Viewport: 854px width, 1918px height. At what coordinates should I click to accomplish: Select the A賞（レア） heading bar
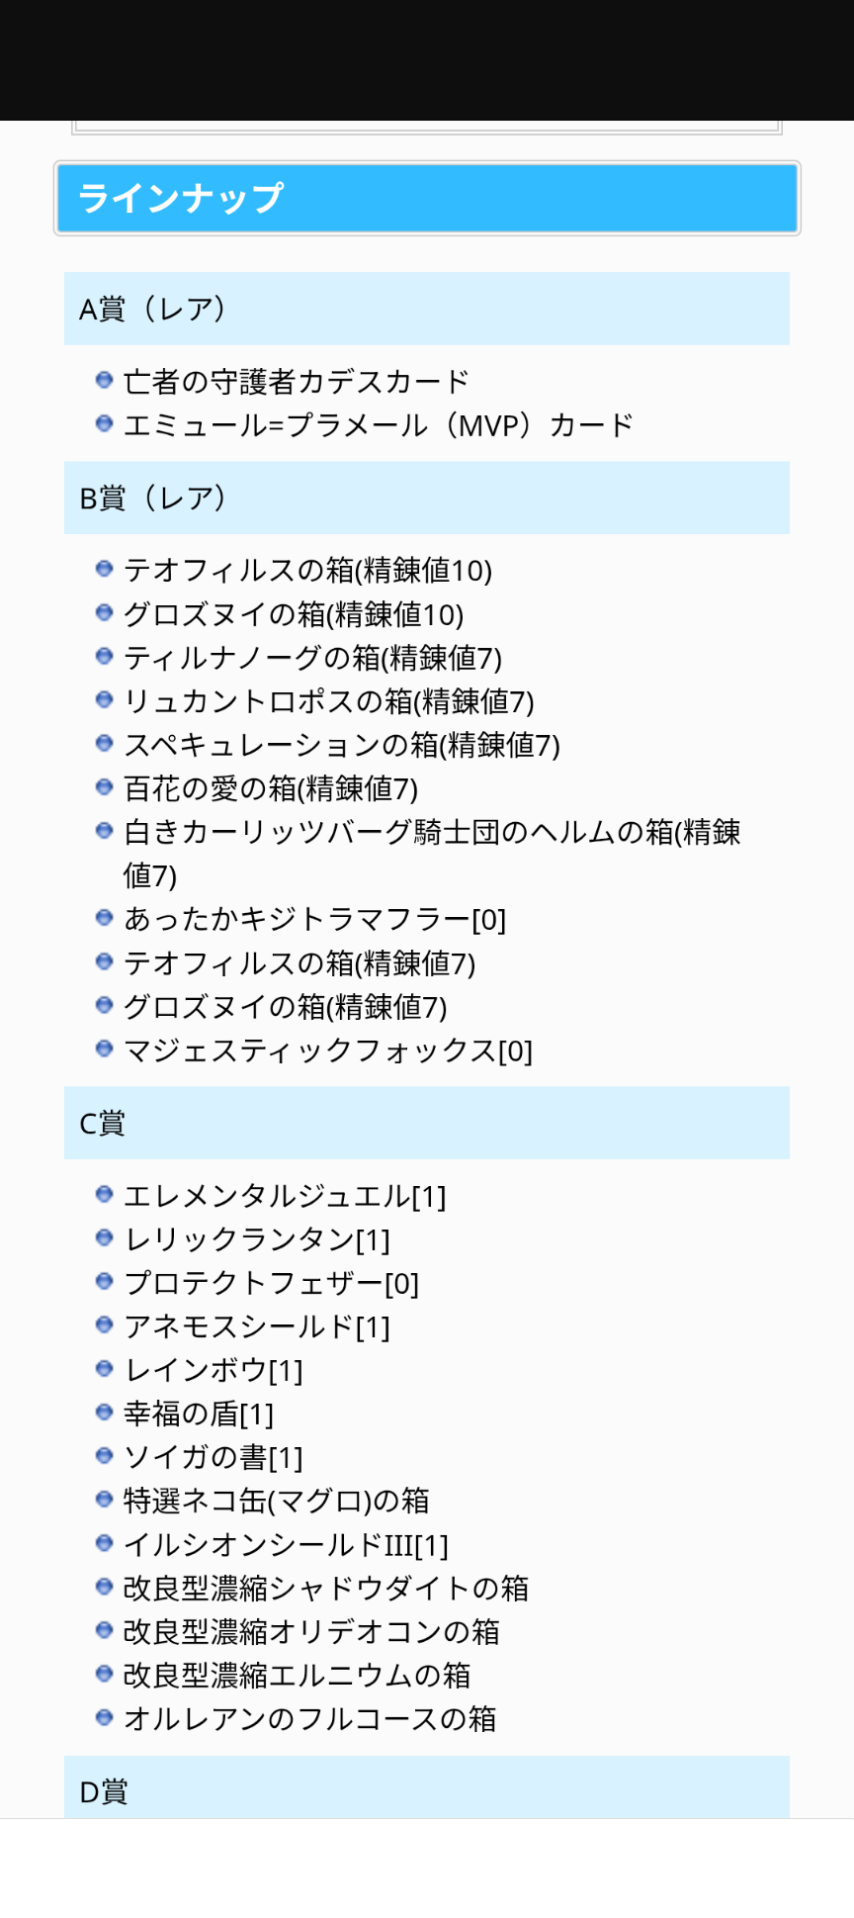tap(427, 309)
